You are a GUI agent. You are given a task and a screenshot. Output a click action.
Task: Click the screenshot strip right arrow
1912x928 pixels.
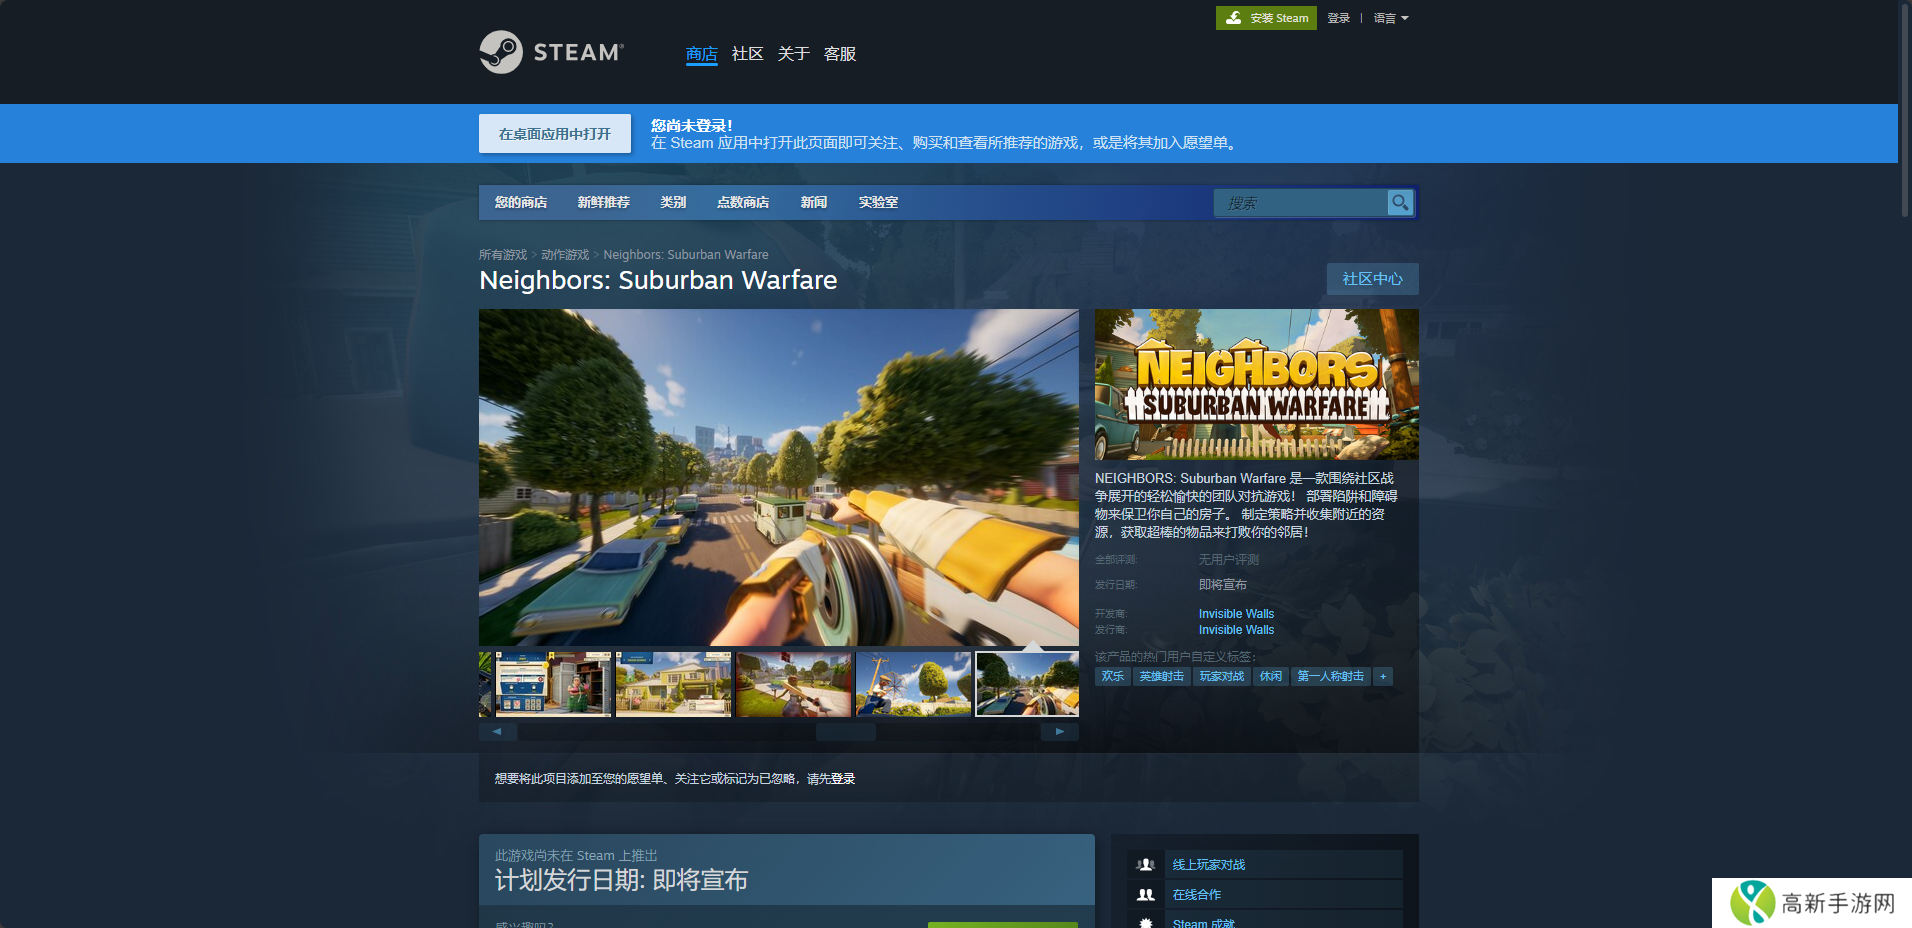point(1060,732)
